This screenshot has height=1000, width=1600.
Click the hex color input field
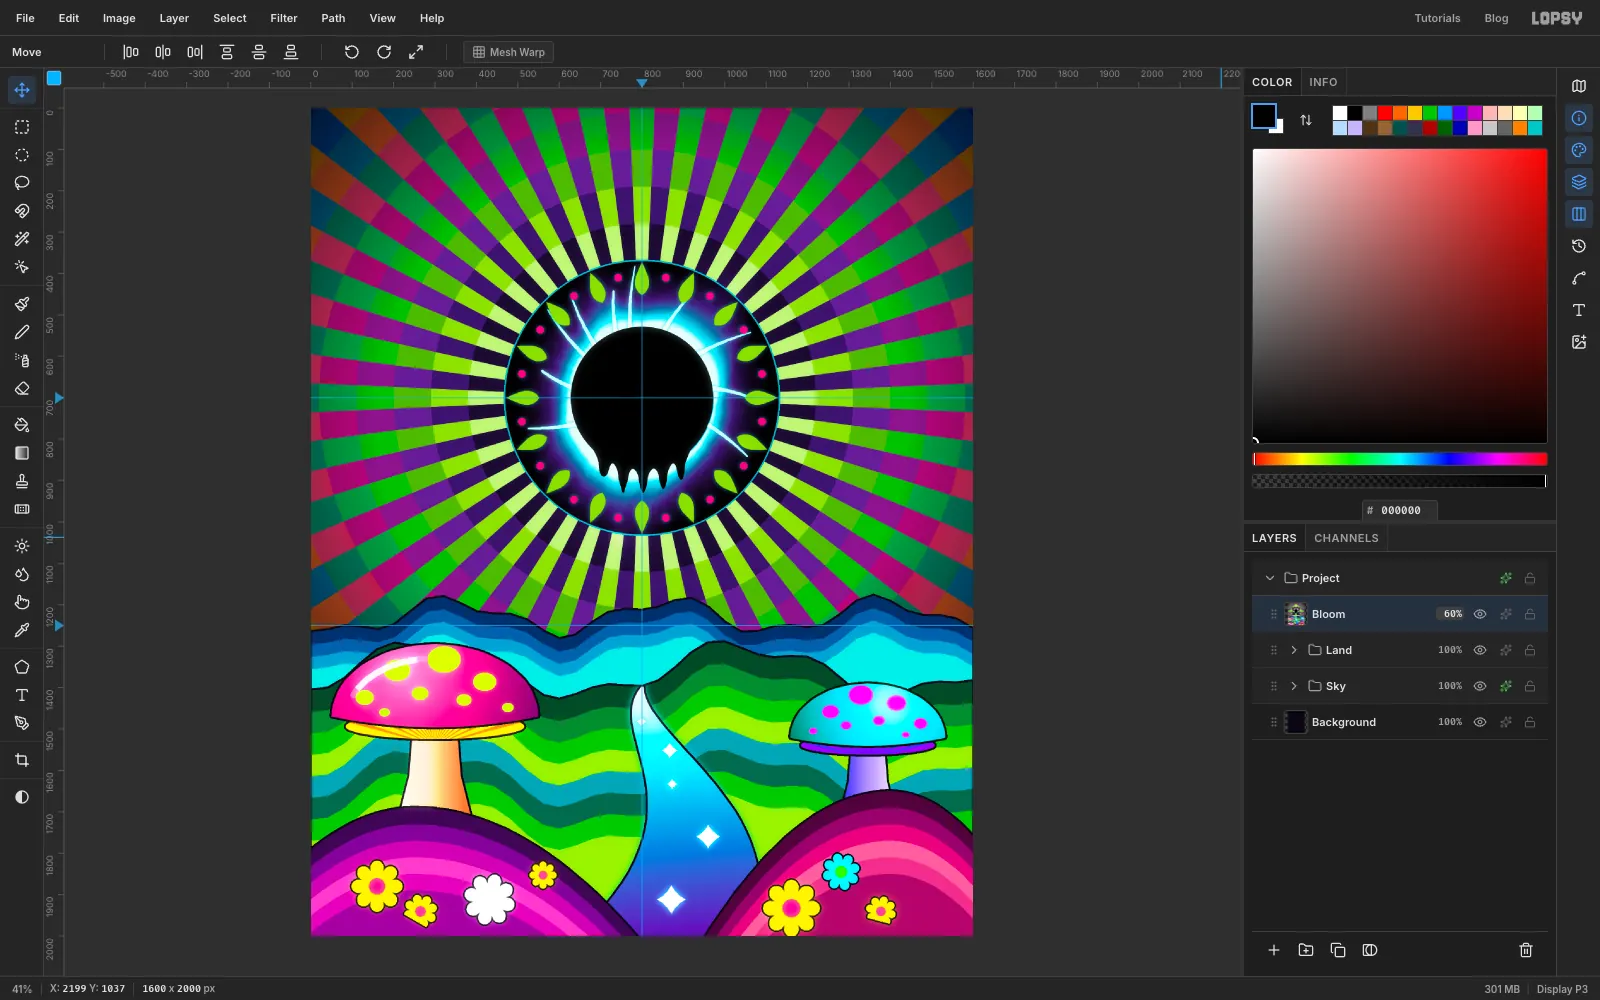pos(1400,510)
